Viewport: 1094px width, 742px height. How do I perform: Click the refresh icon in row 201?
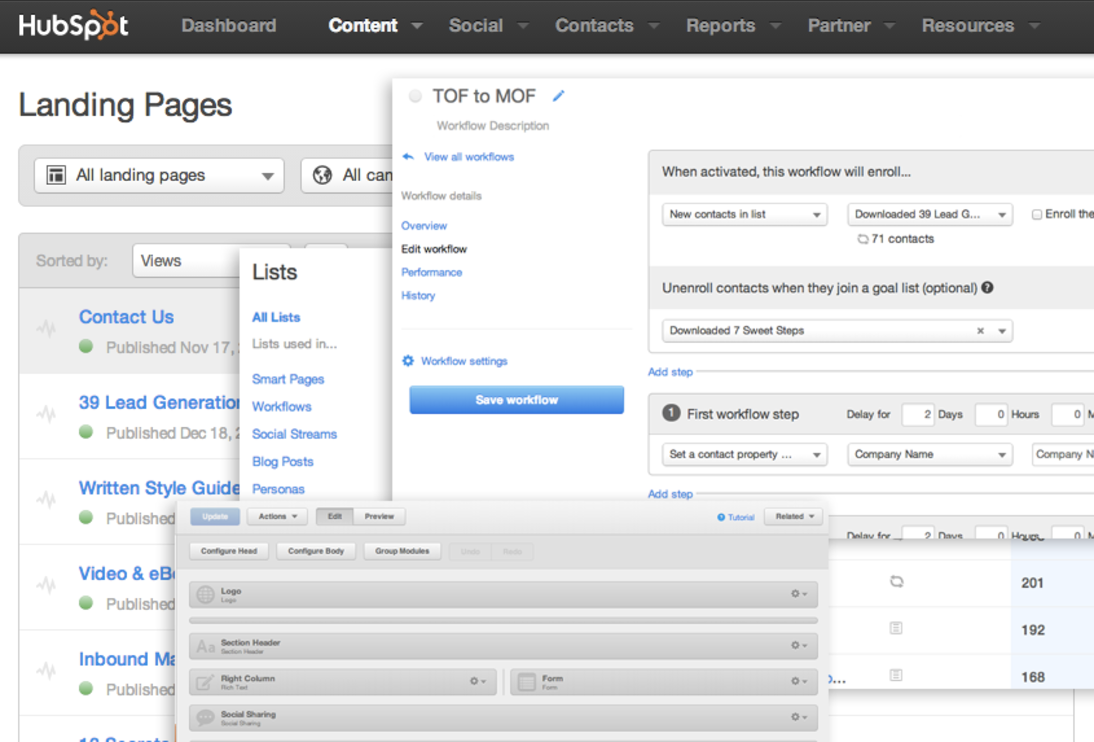[x=897, y=581]
